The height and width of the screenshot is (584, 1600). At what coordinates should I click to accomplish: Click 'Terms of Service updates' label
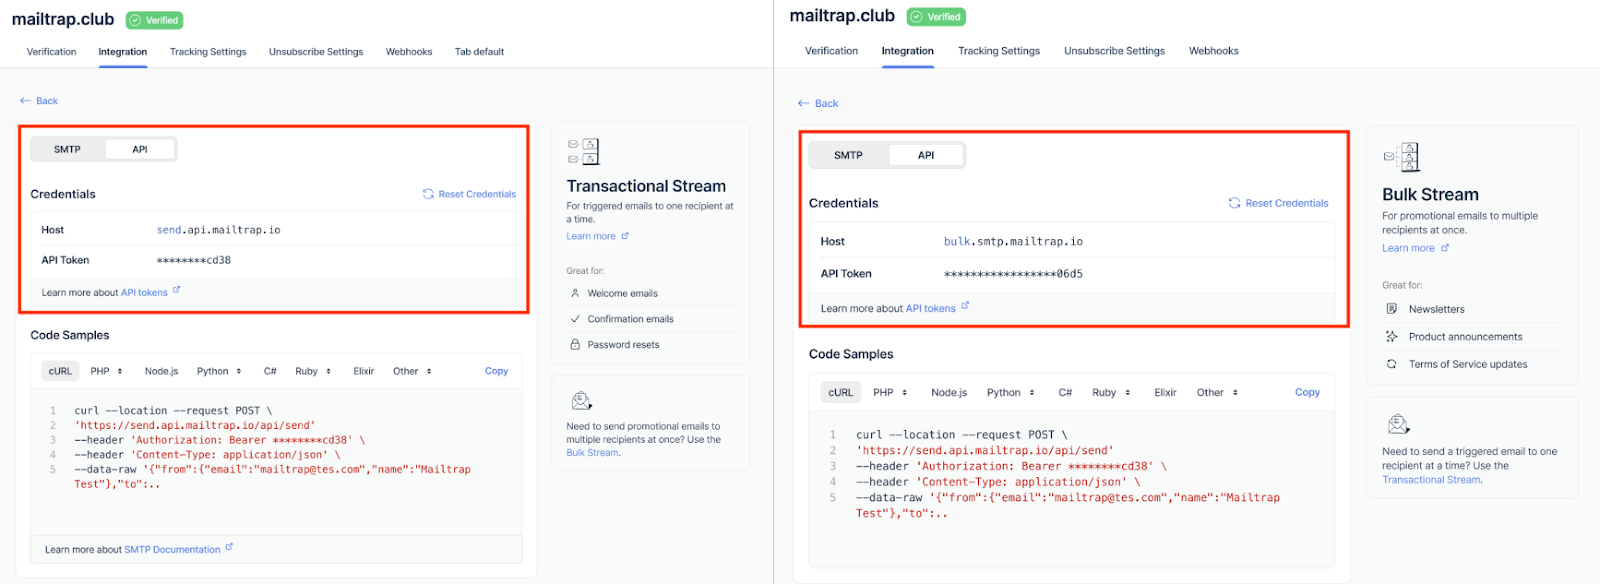pyautogui.click(x=1468, y=364)
